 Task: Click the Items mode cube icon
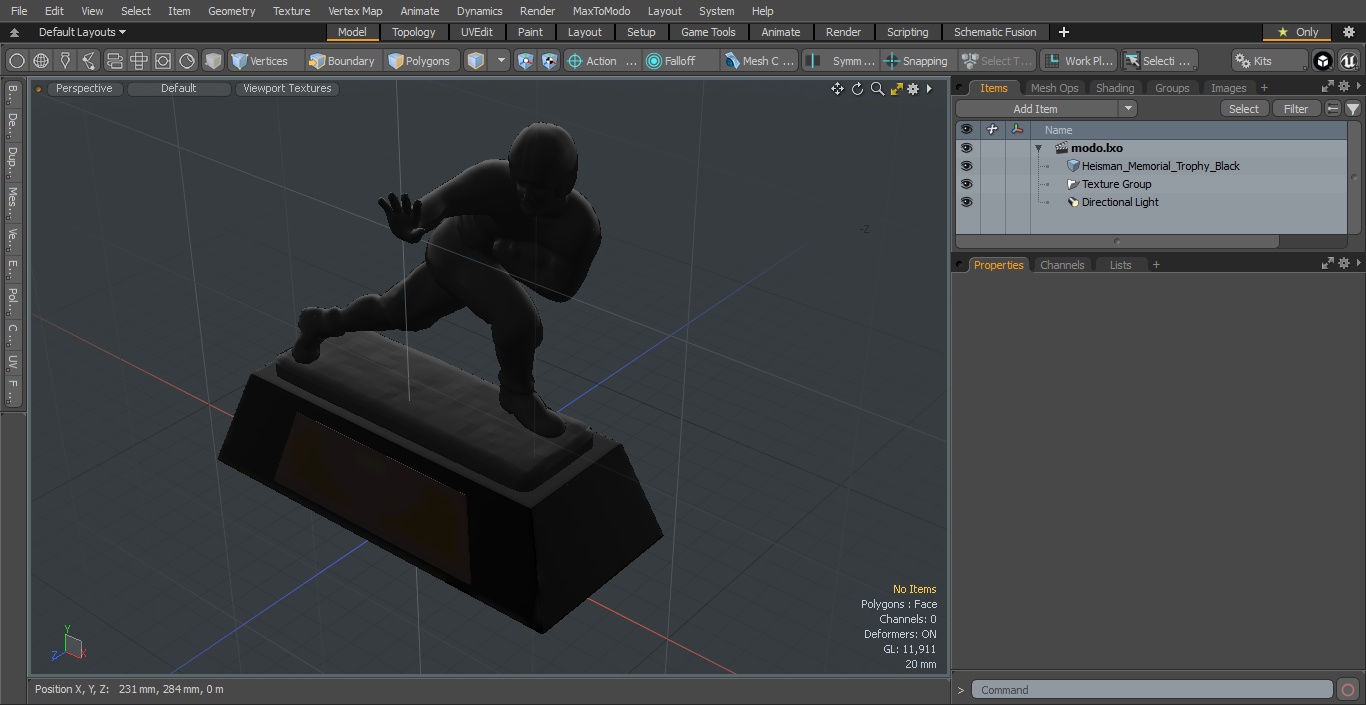pos(476,61)
